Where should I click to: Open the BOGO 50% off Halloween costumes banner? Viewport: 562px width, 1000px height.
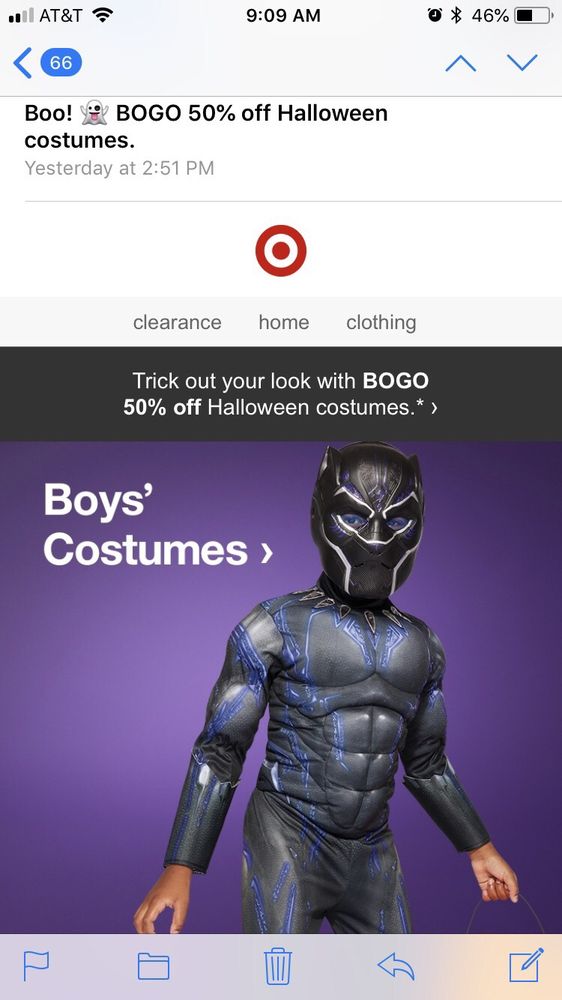[281, 393]
